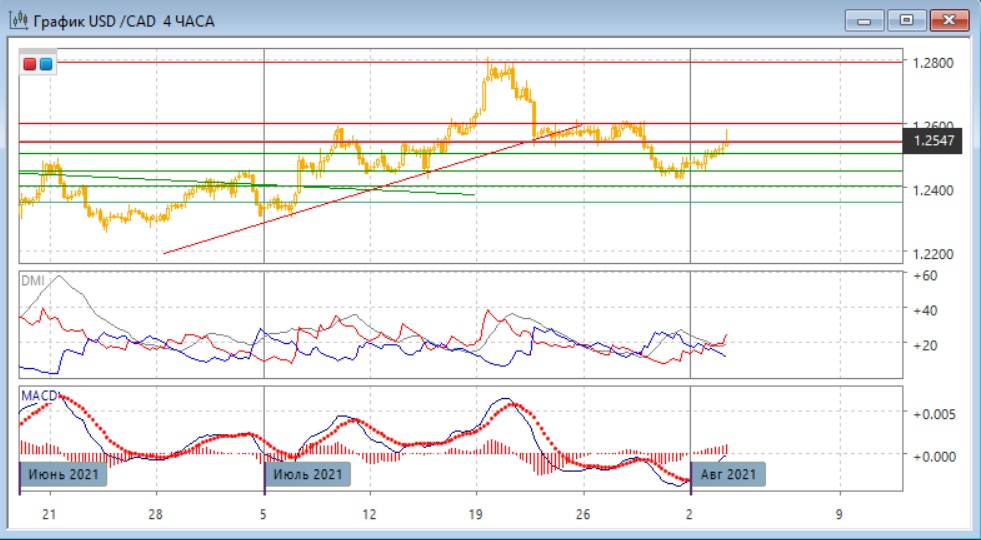Minimize the USD/CAD chart window

coord(864,20)
